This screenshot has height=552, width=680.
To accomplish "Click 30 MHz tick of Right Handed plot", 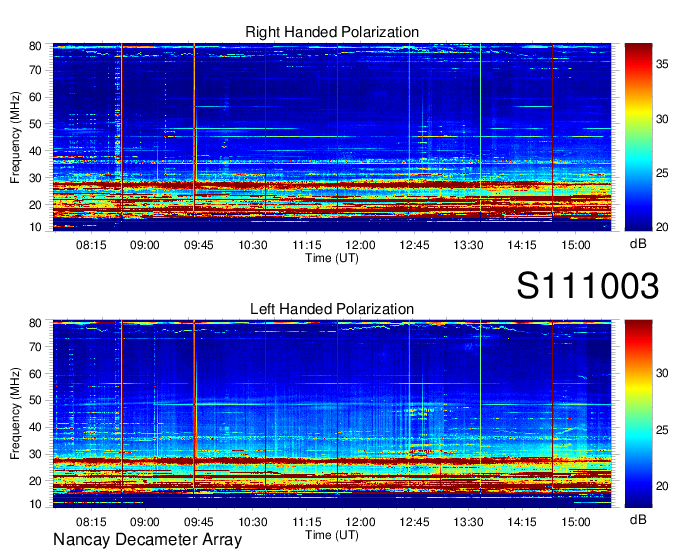I will point(35,178).
